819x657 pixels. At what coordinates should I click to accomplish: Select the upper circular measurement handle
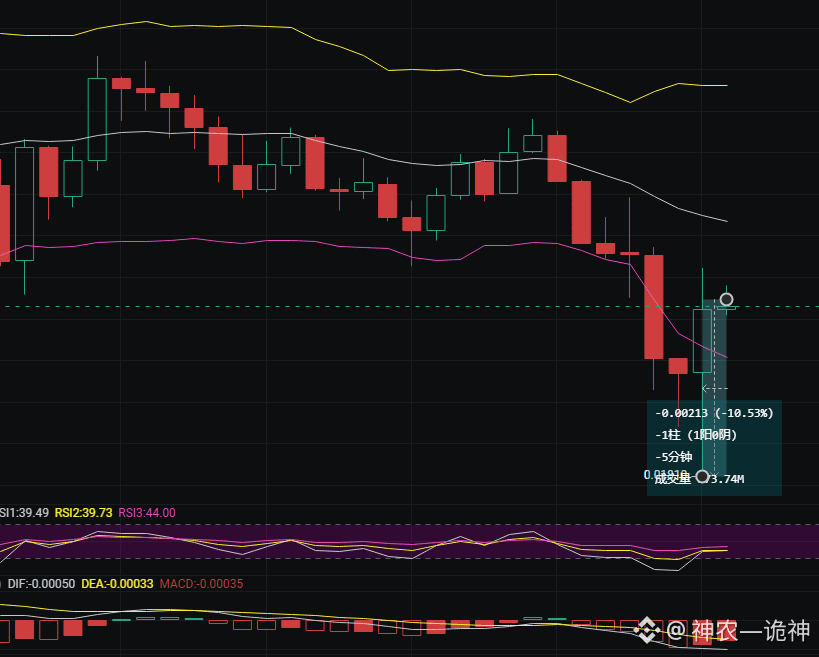coord(727,299)
